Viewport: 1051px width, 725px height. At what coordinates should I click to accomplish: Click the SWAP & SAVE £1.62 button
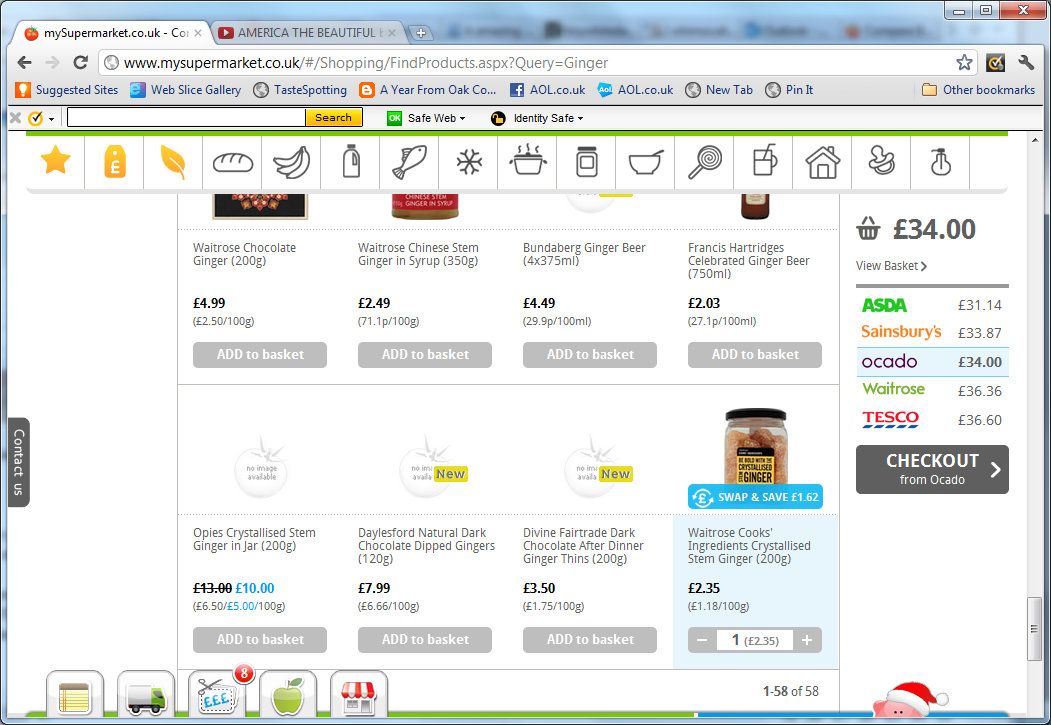pyautogui.click(x=755, y=497)
